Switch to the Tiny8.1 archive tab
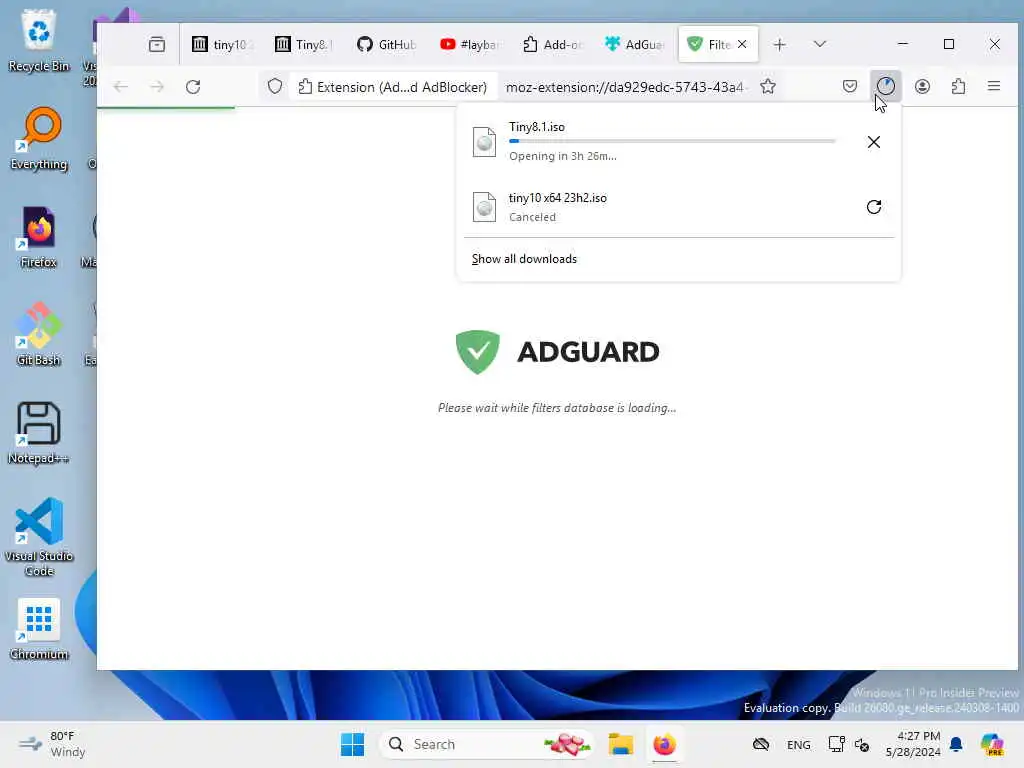The height and width of the screenshot is (768, 1024). [304, 44]
